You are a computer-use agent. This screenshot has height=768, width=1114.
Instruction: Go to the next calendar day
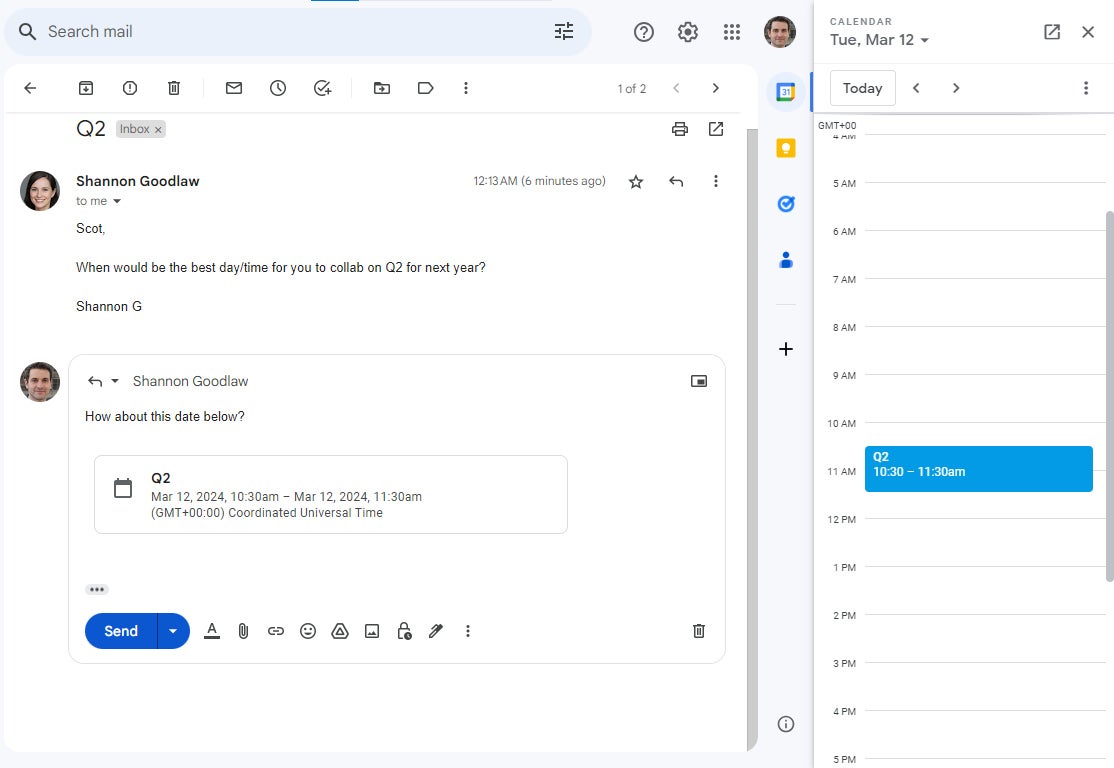coord(956,88)
